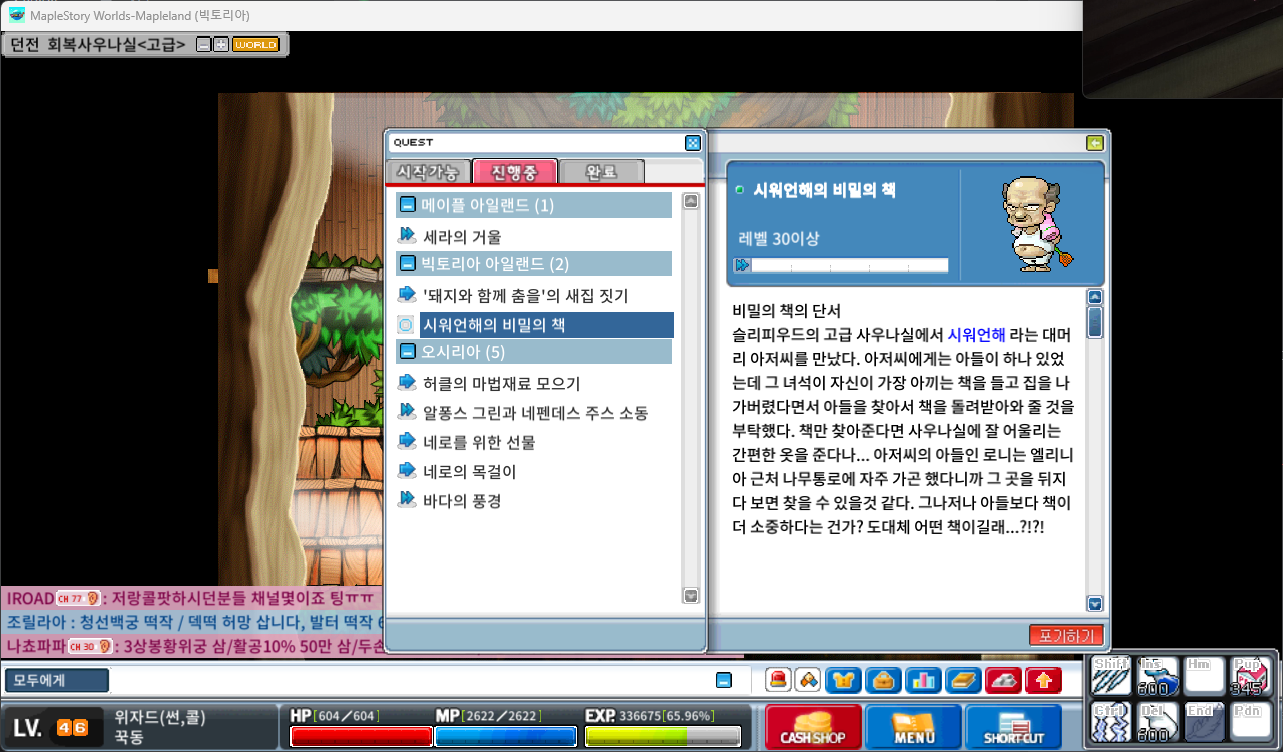The height and width of the screenshot is (752, 1283).
Task: Open the MENU button
Action: (914, 727)
